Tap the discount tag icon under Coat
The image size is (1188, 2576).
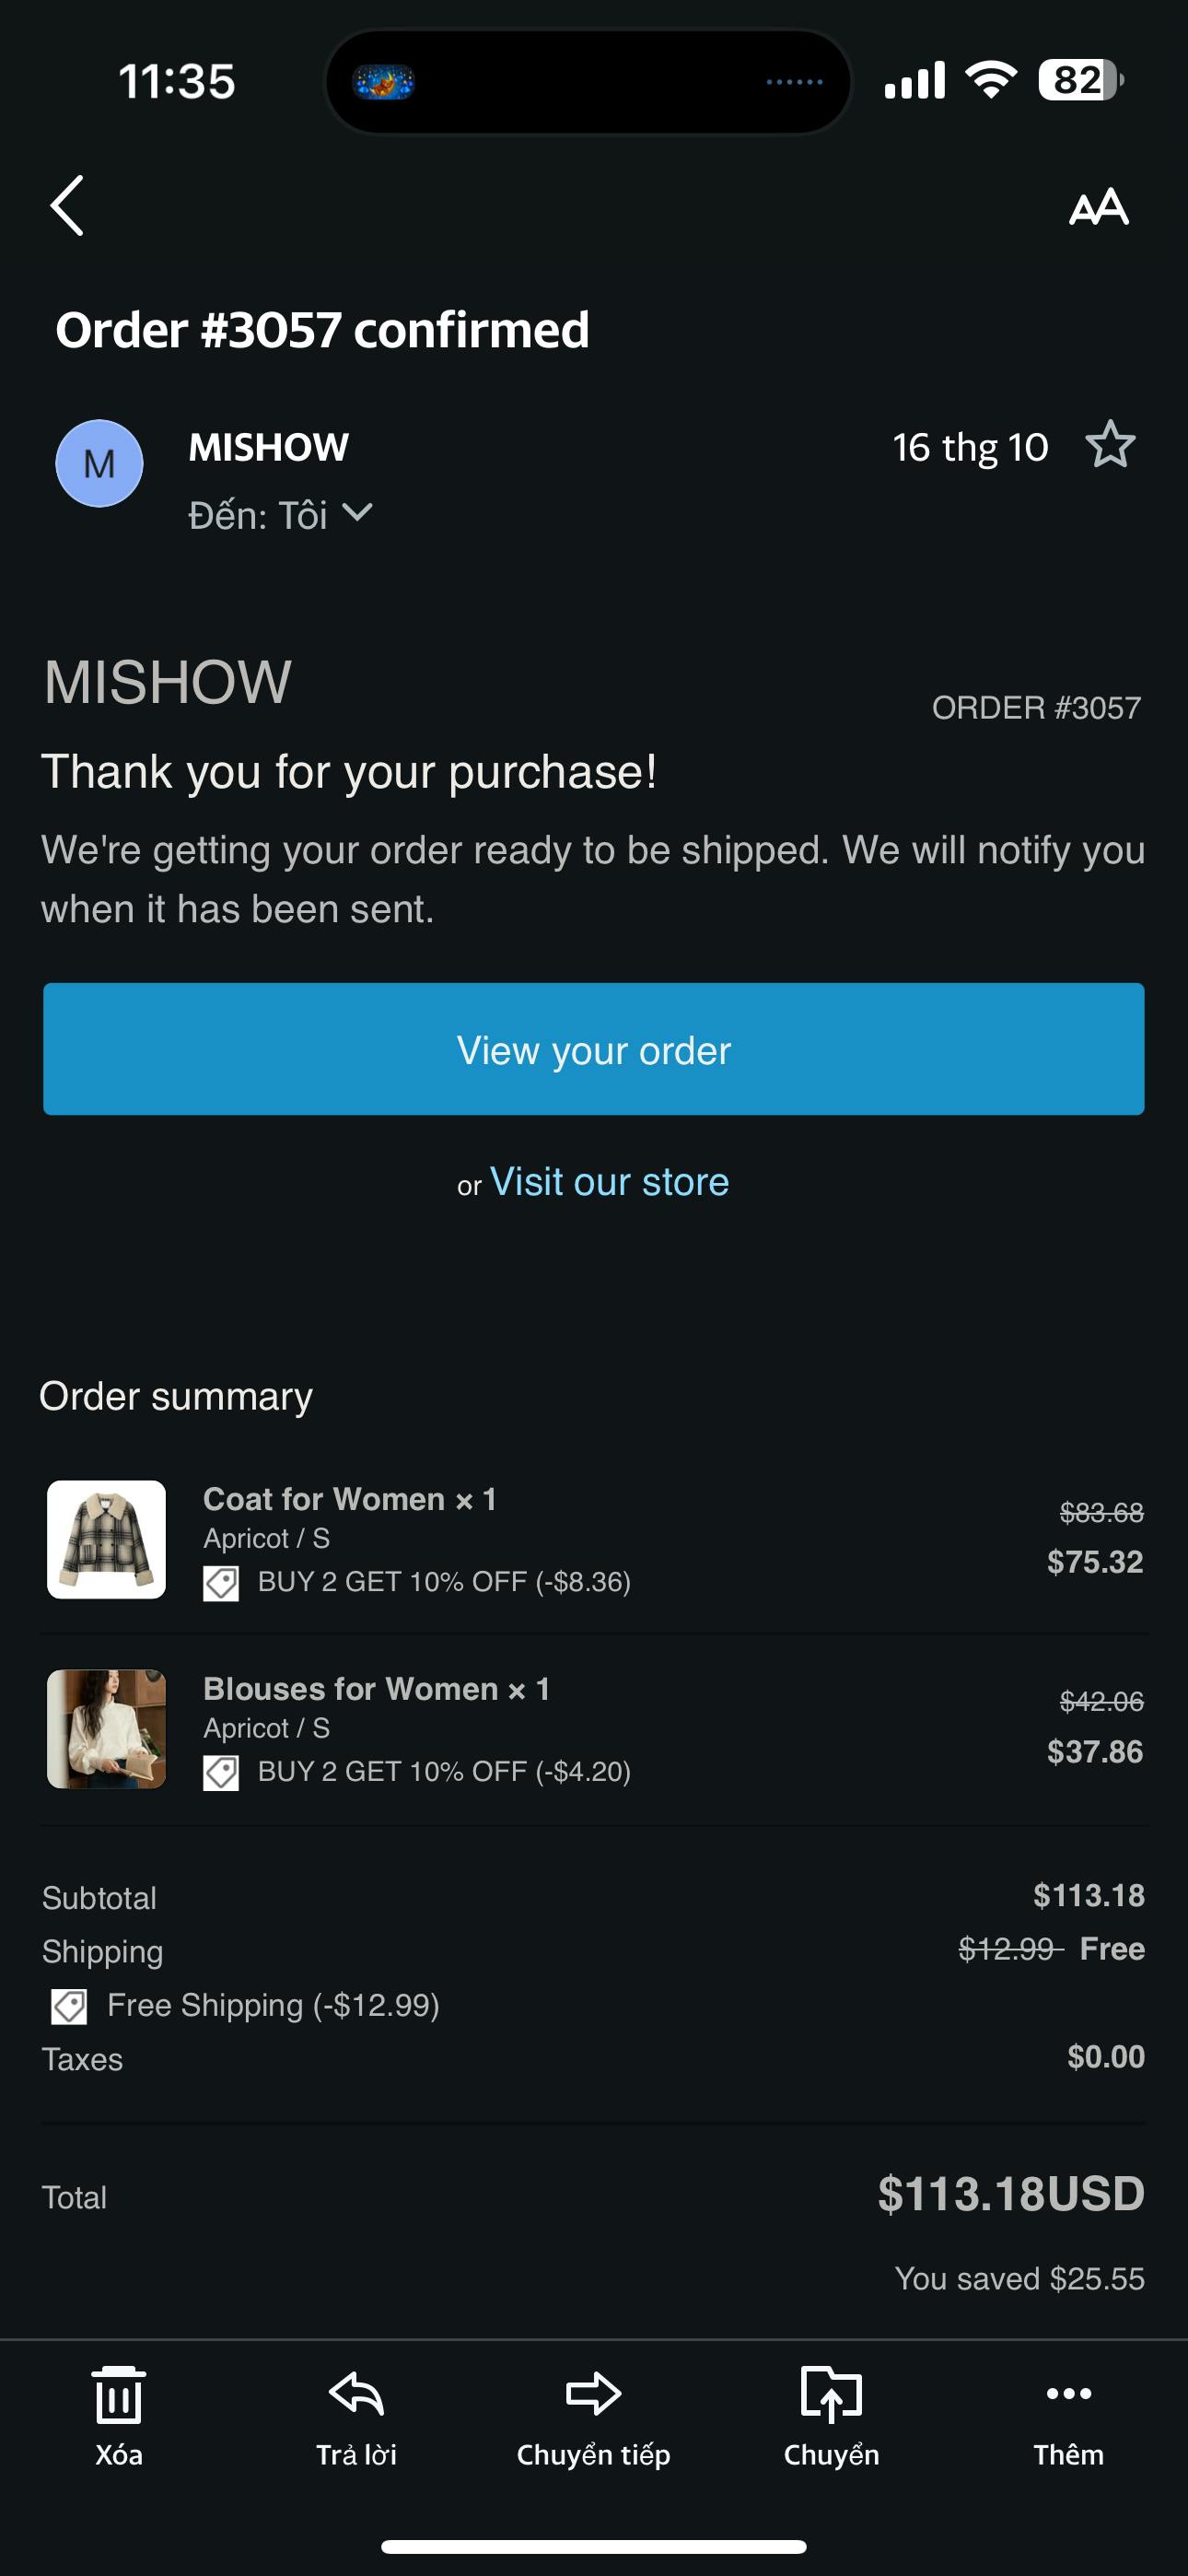221,1583
